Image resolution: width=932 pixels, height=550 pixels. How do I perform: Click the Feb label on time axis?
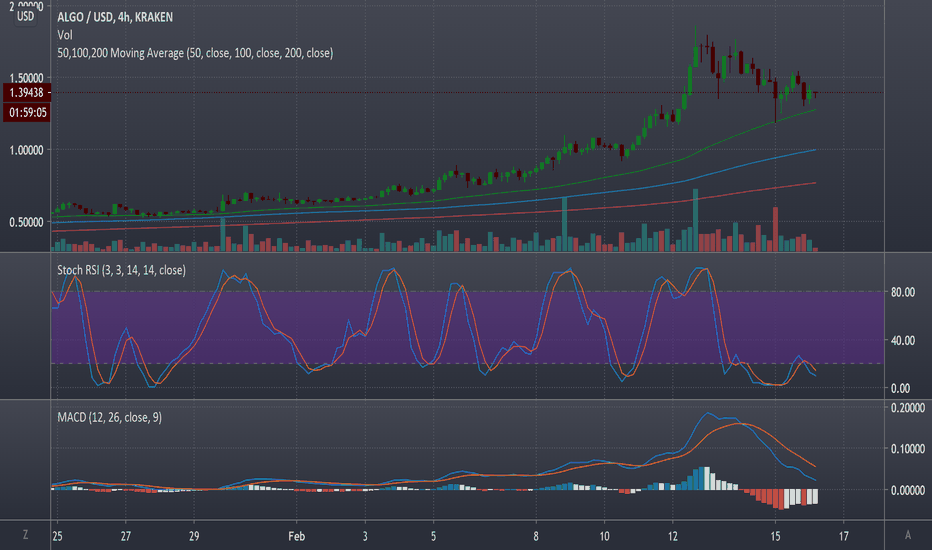(297, 536)
